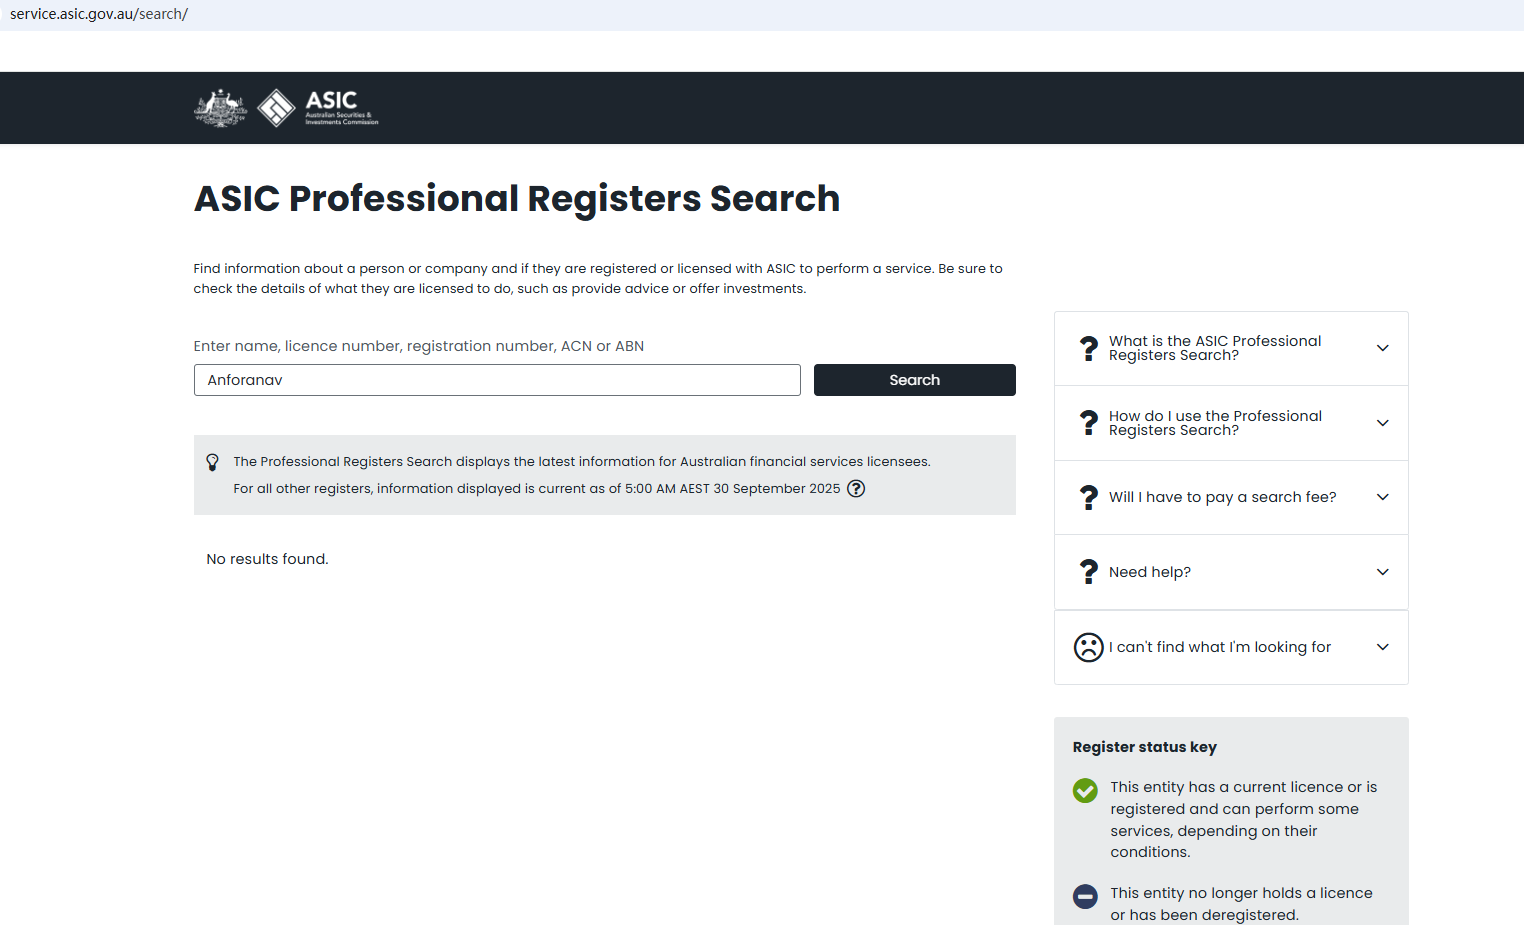
Task: Click the green tick current licence status icon
Action: tap(1085, 791)
